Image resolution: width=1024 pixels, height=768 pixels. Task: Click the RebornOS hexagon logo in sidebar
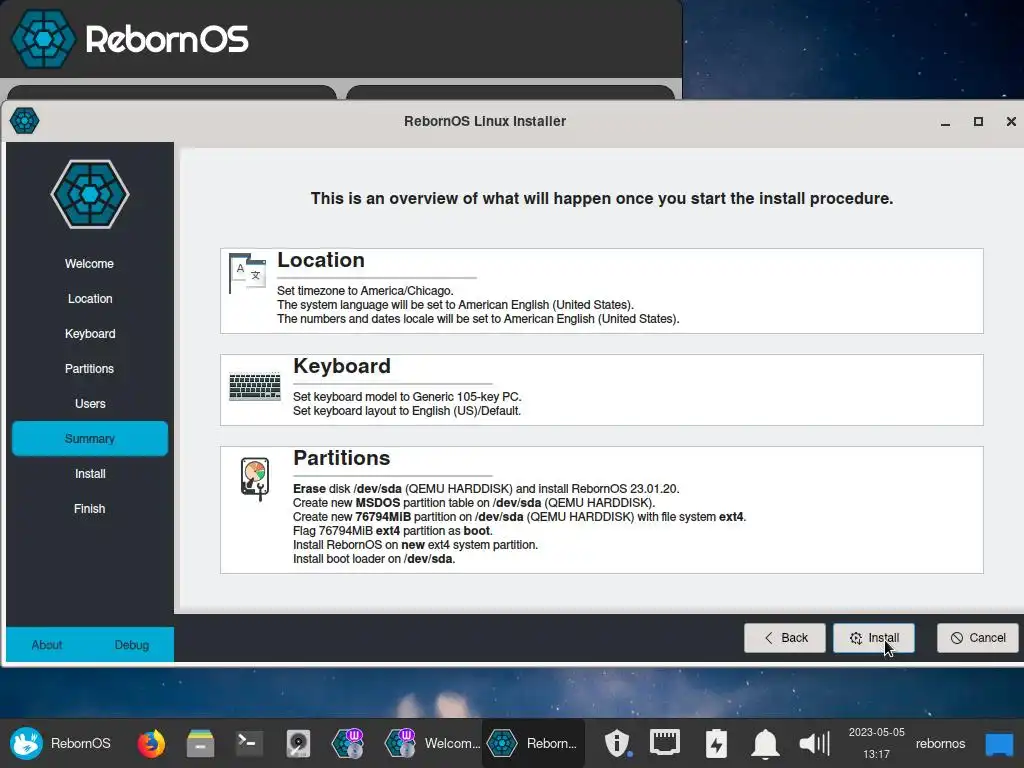90,194
